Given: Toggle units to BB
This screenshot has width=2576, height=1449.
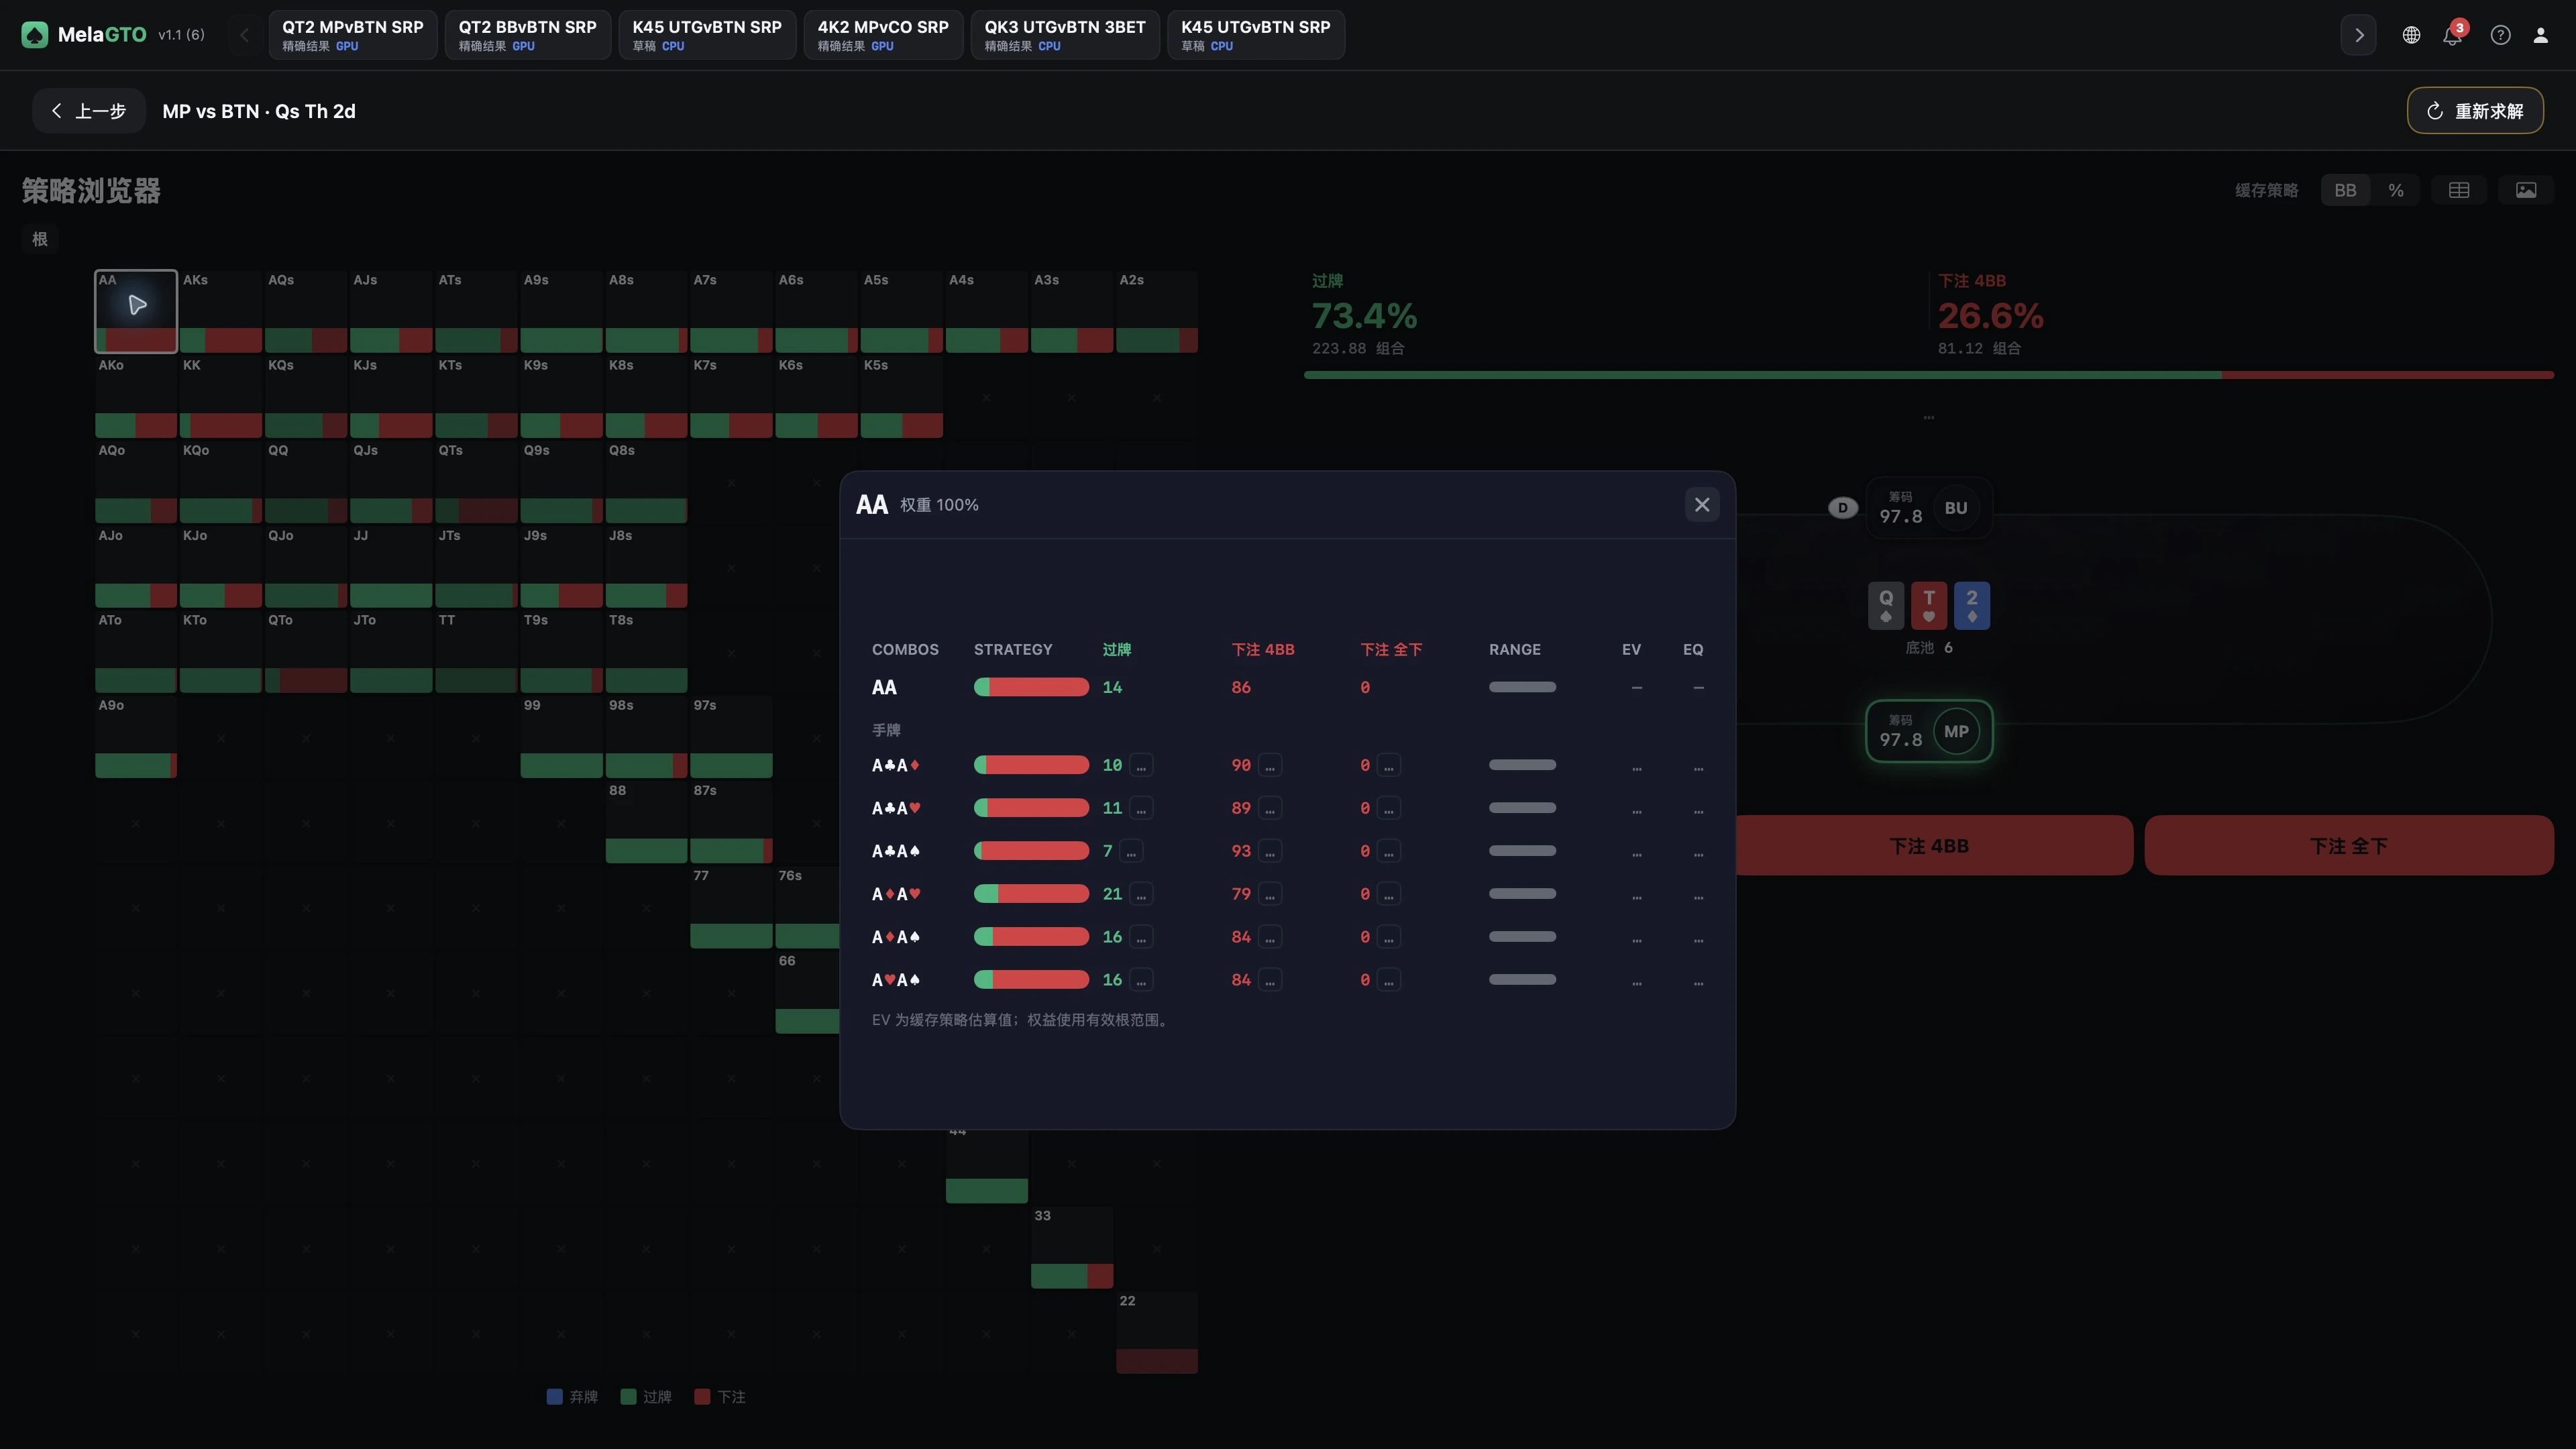Looking at the screenshot, I should click(2345, 190).
